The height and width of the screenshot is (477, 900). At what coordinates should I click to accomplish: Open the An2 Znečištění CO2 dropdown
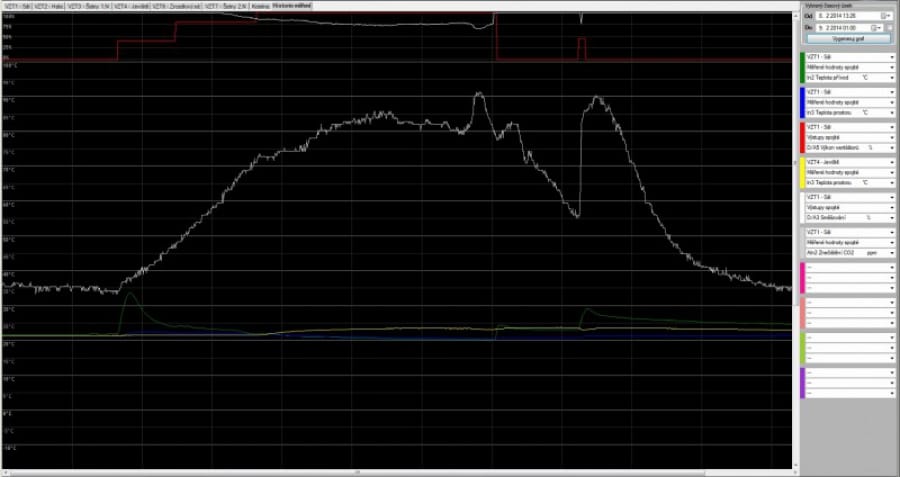[891, 252]
